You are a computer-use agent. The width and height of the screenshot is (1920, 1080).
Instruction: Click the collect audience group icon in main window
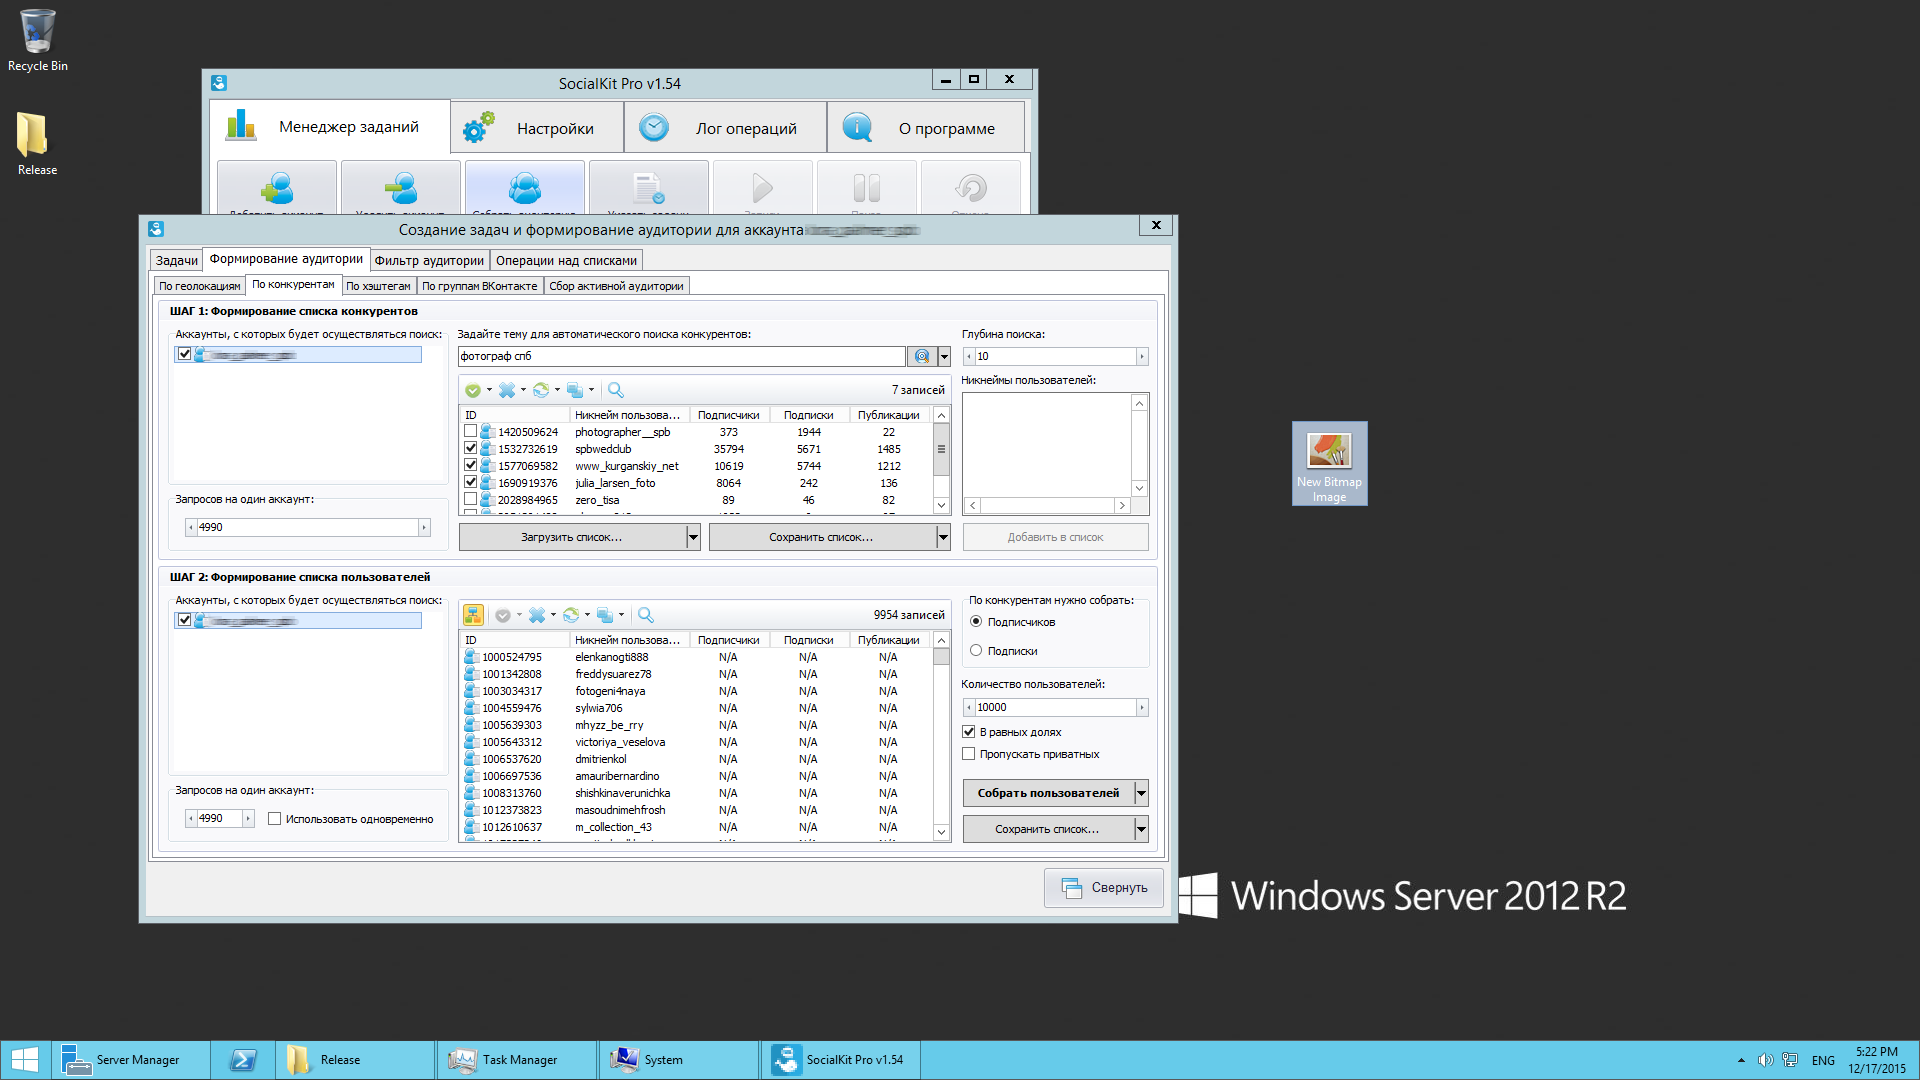(x=525, y=187)
